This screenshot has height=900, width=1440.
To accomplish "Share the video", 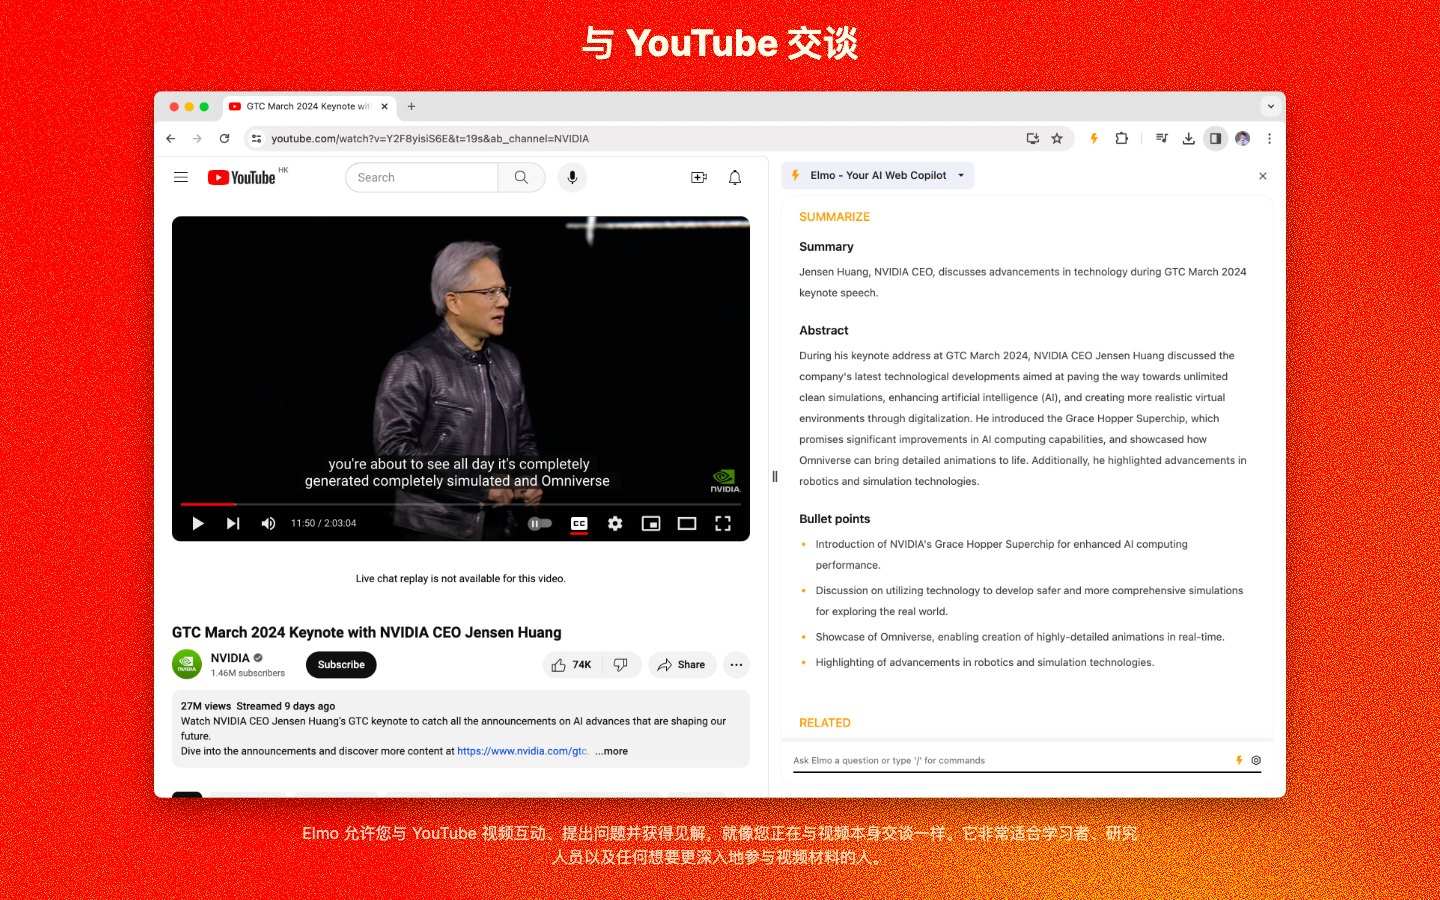I will (x=682, y=665).
